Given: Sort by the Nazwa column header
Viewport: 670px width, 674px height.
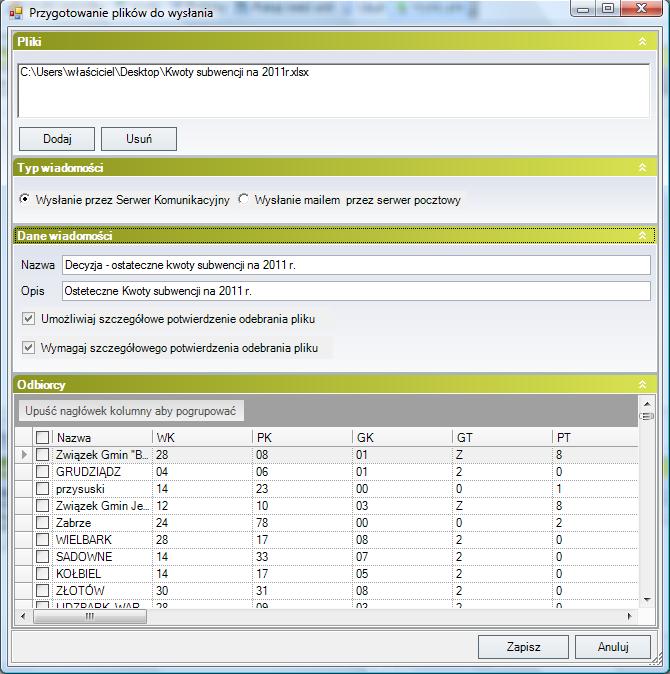Looking at the screenshot, I should pyautogui.click(x=102, y=438).
